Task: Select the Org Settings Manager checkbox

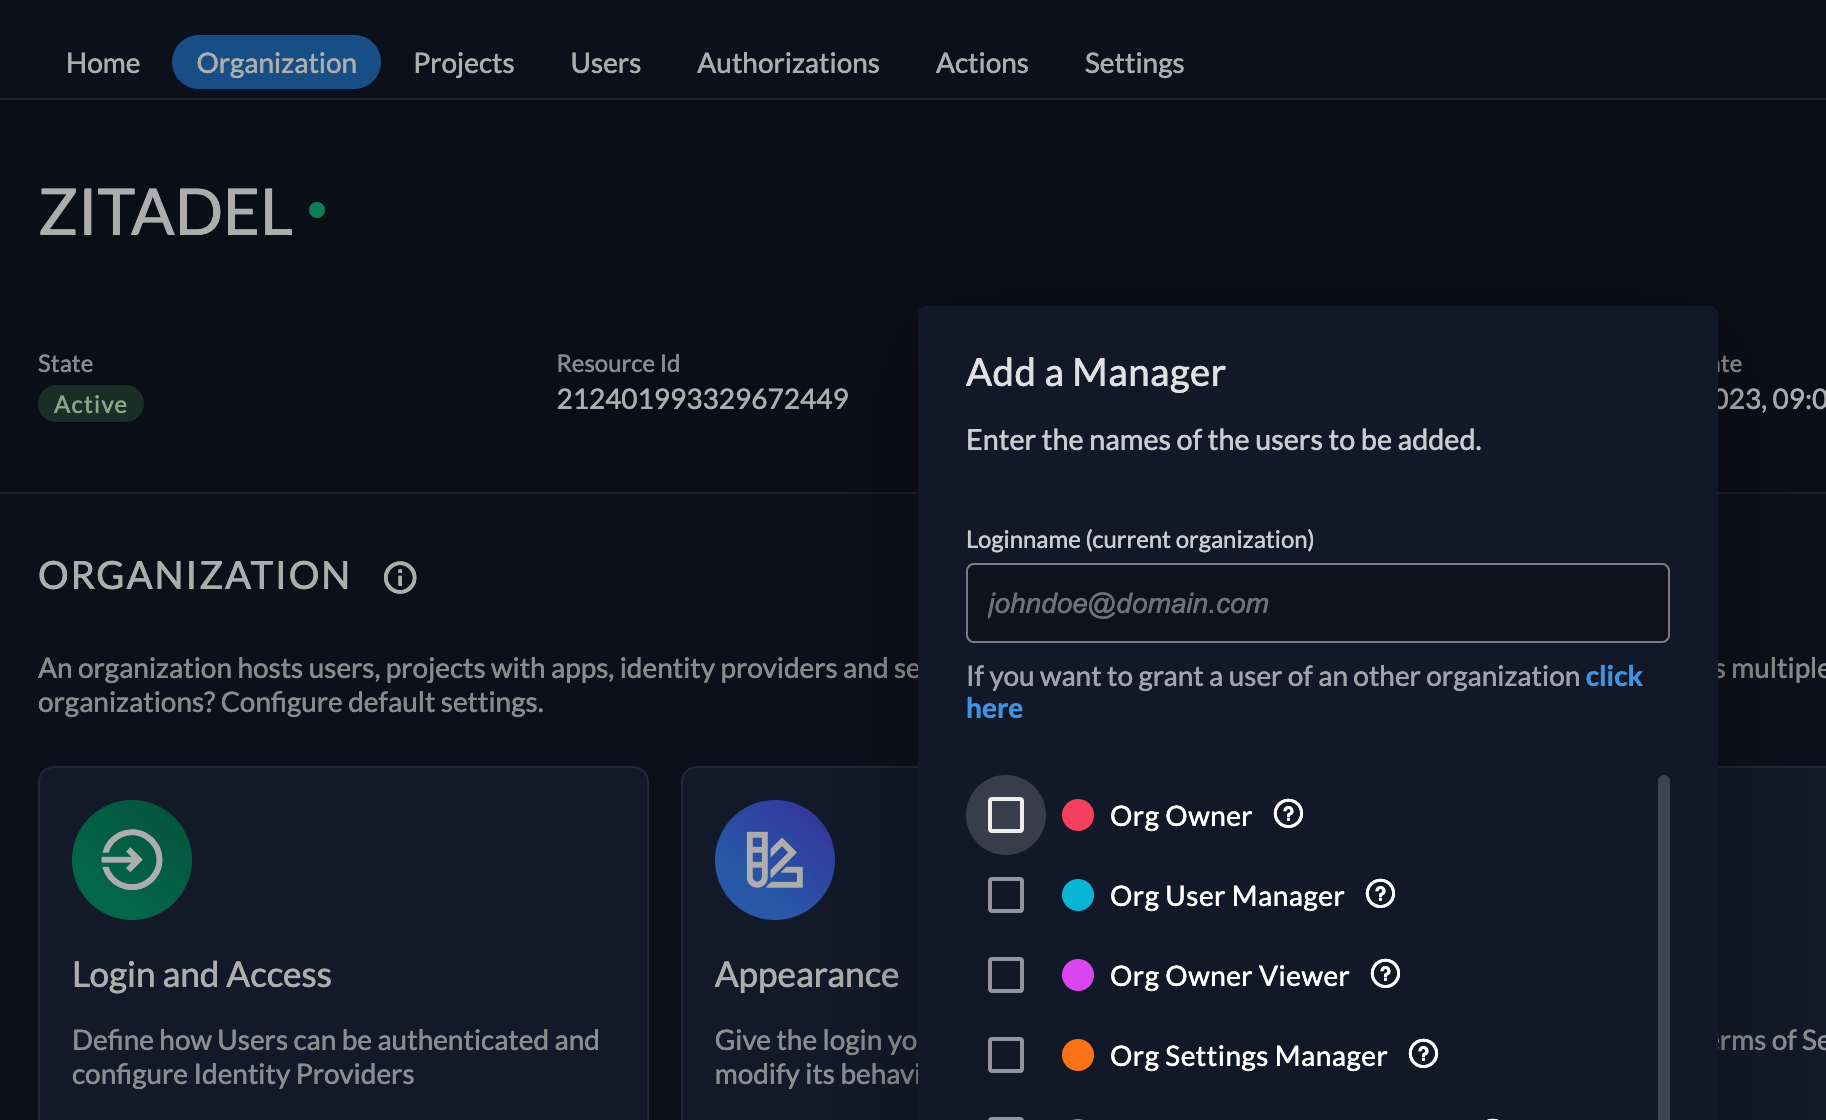Action: point(1006,1055)
